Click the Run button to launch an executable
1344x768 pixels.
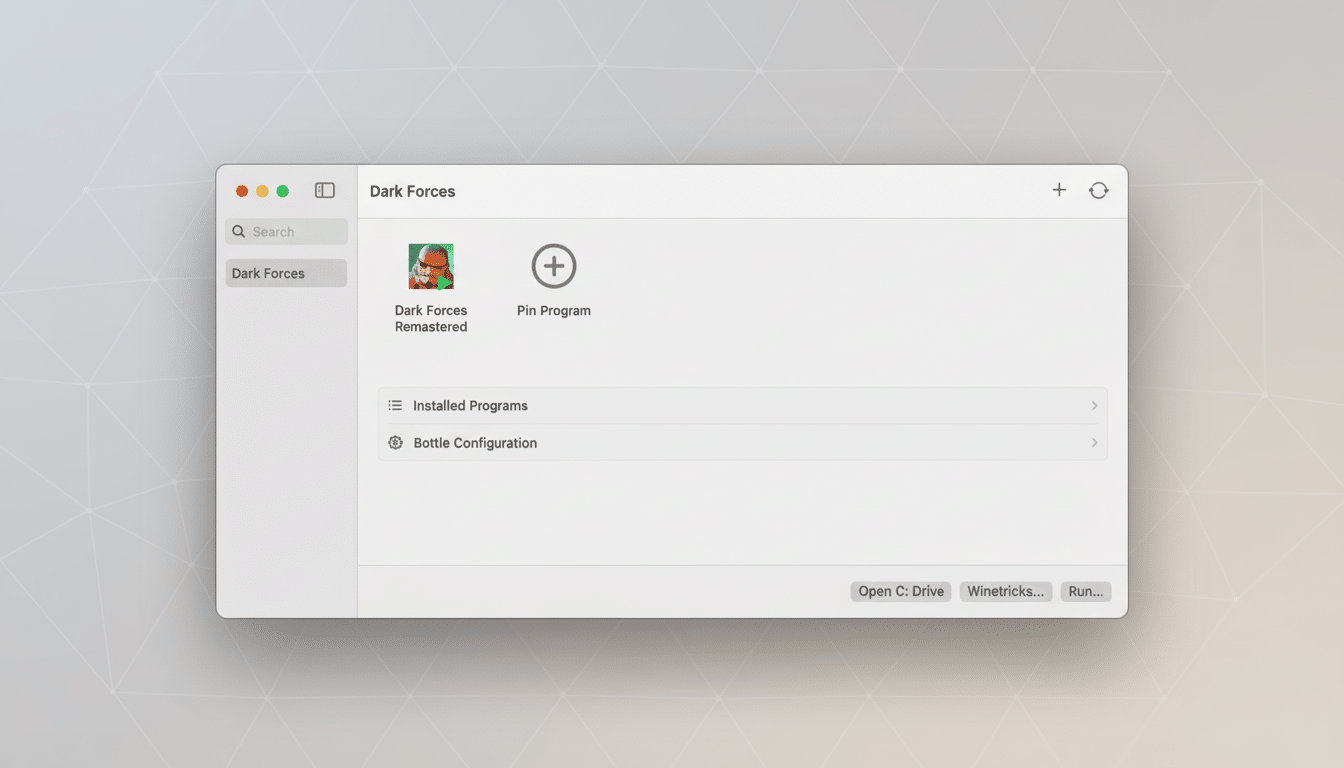pyautogui.click(x=1085, y=591)
